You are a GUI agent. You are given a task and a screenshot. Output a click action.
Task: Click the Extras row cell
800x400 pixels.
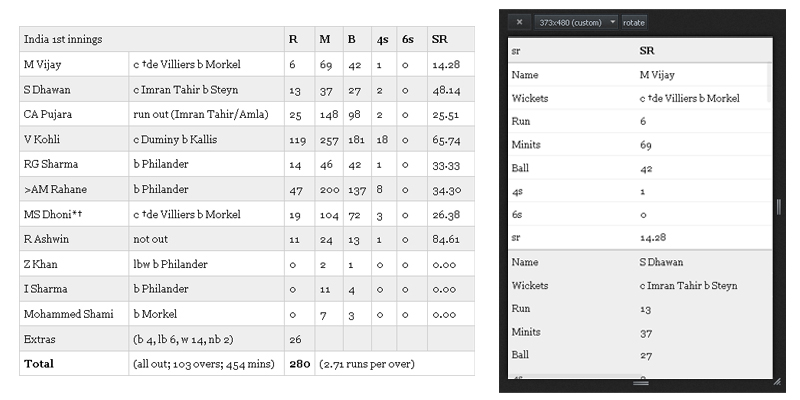(74, 339)
